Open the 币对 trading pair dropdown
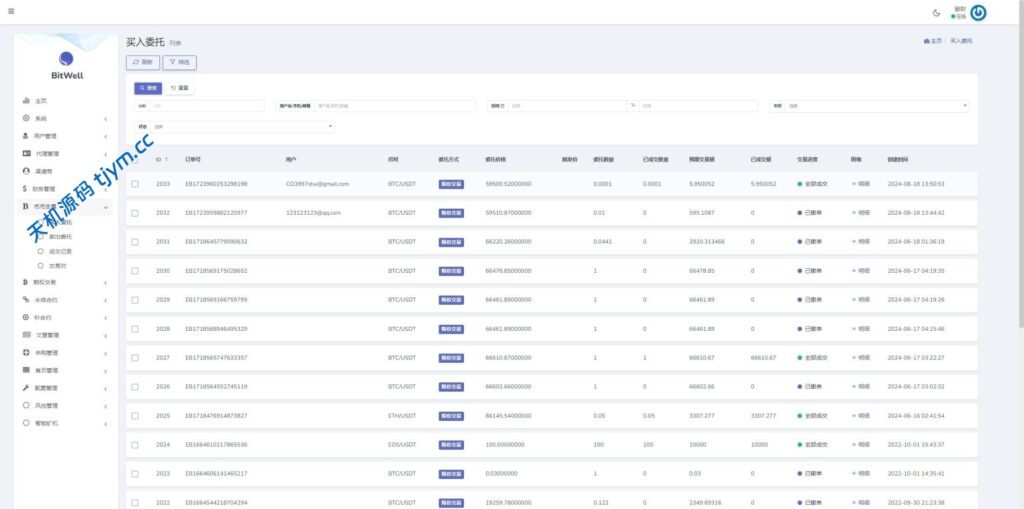1024x509 pixels. pos(876,106)
